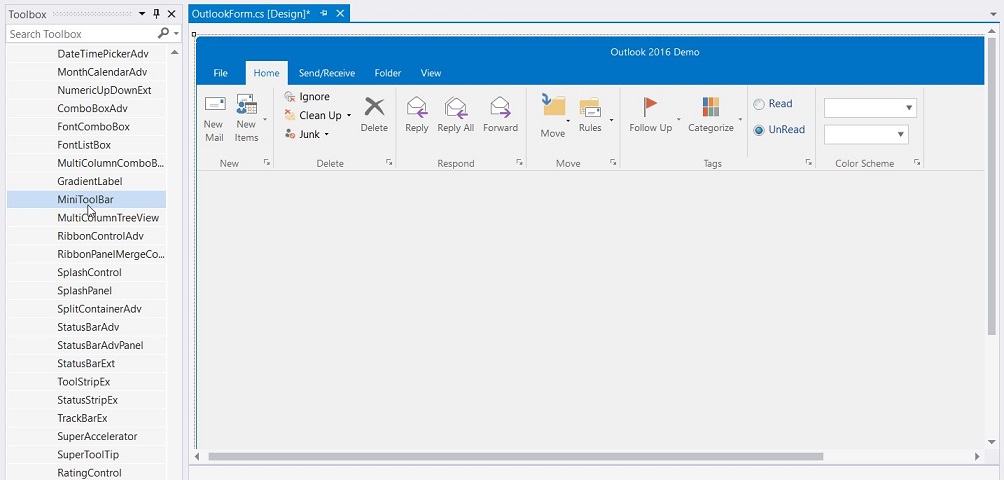Click the Junk icon
Viewport: 1004px width, 480px height.
(x=290, y=134)
